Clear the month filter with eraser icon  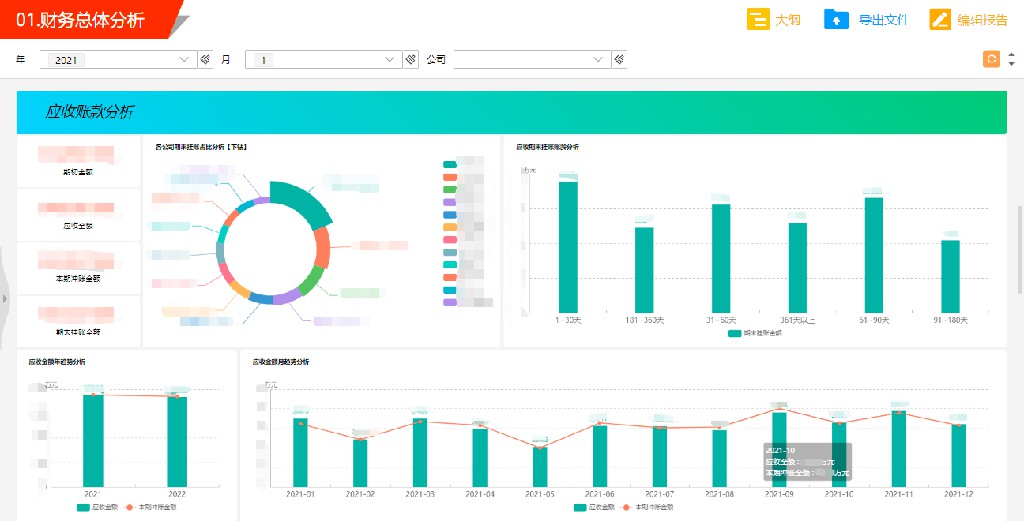(x=410, y=59)
